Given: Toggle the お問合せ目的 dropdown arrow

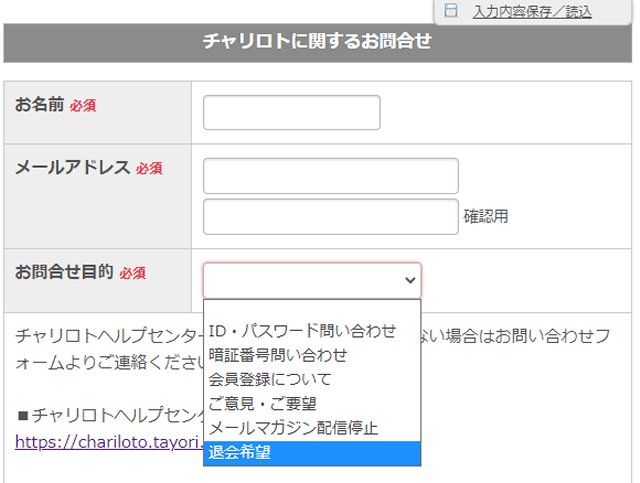Looking at the screenshot, I should pos(410,280).
